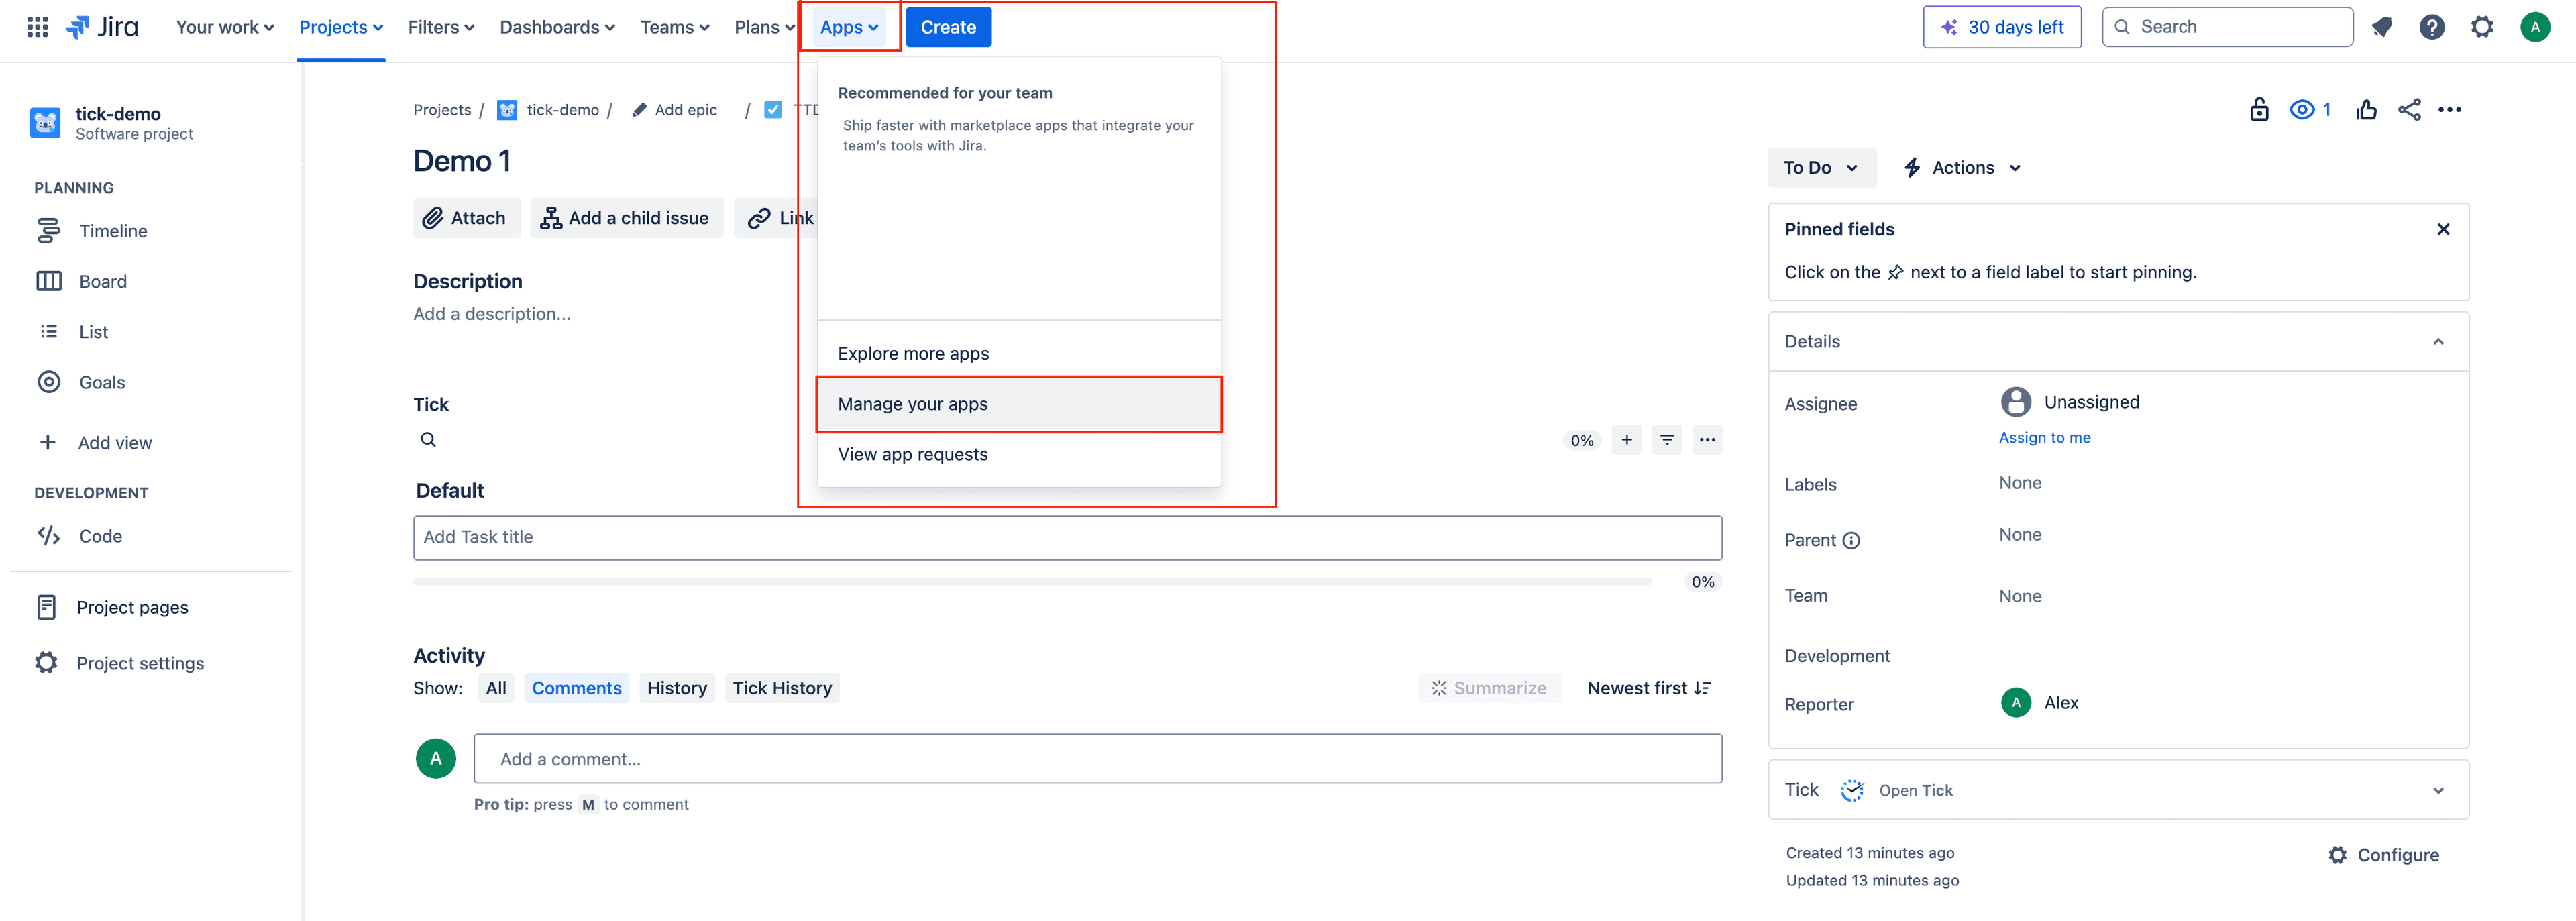Click the Jira logo
Screen dimensions: 2576x921
coord(102,27)
